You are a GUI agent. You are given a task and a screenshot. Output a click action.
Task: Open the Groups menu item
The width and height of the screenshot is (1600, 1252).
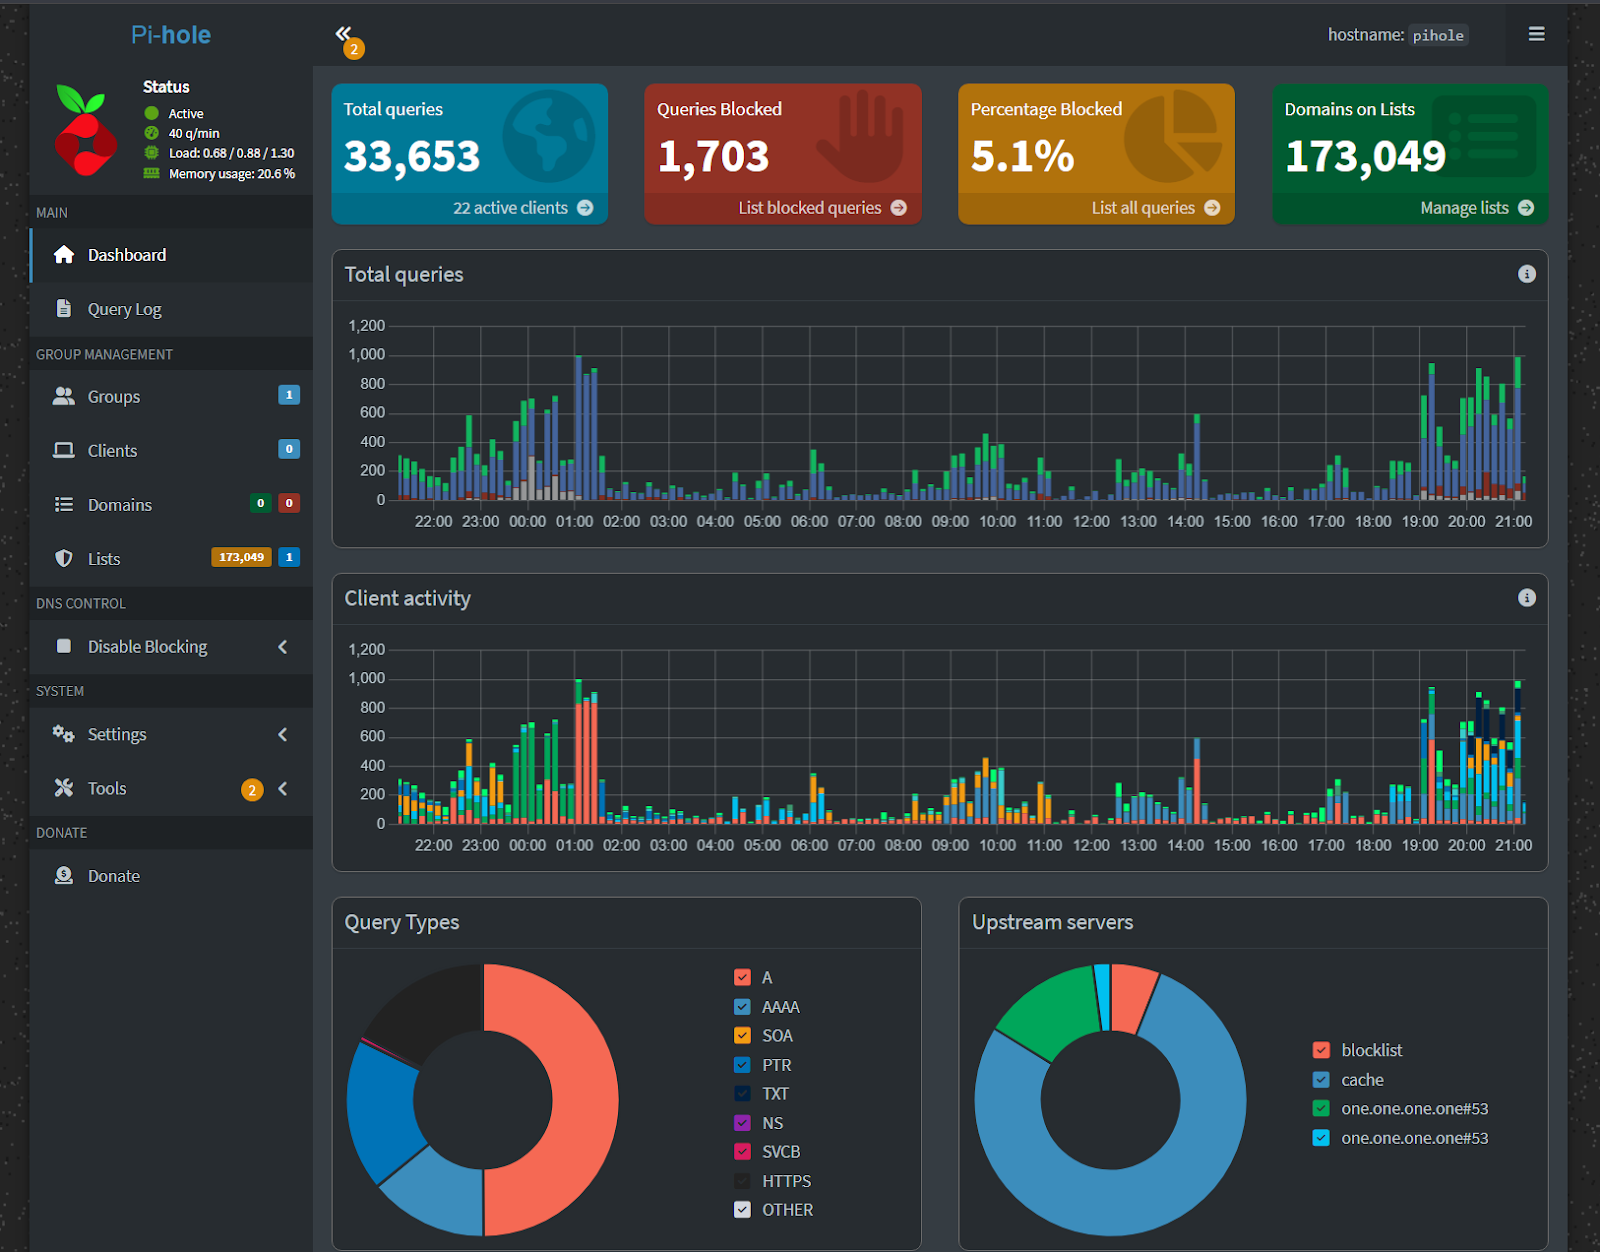click(x=171, y=396)
